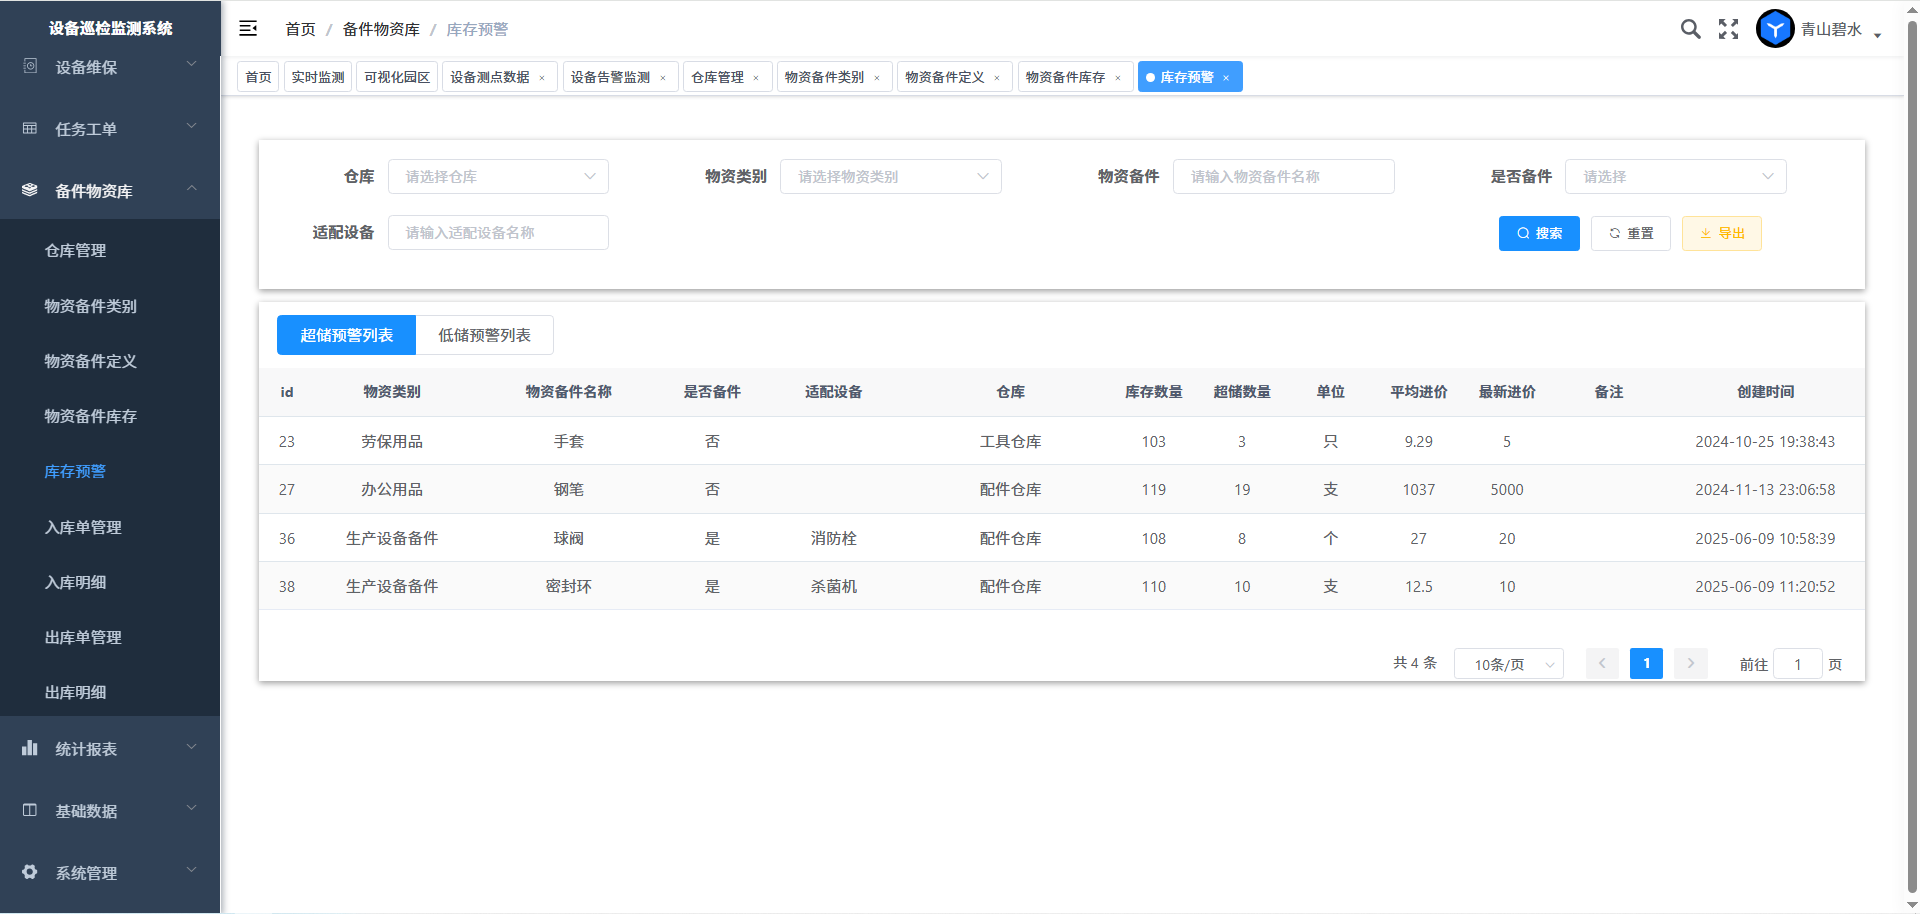Image resolution: width=1920 pixels, height=914 pixels.
Task: Toggle fullscreen mode icon
Action: click(1728, 29)
